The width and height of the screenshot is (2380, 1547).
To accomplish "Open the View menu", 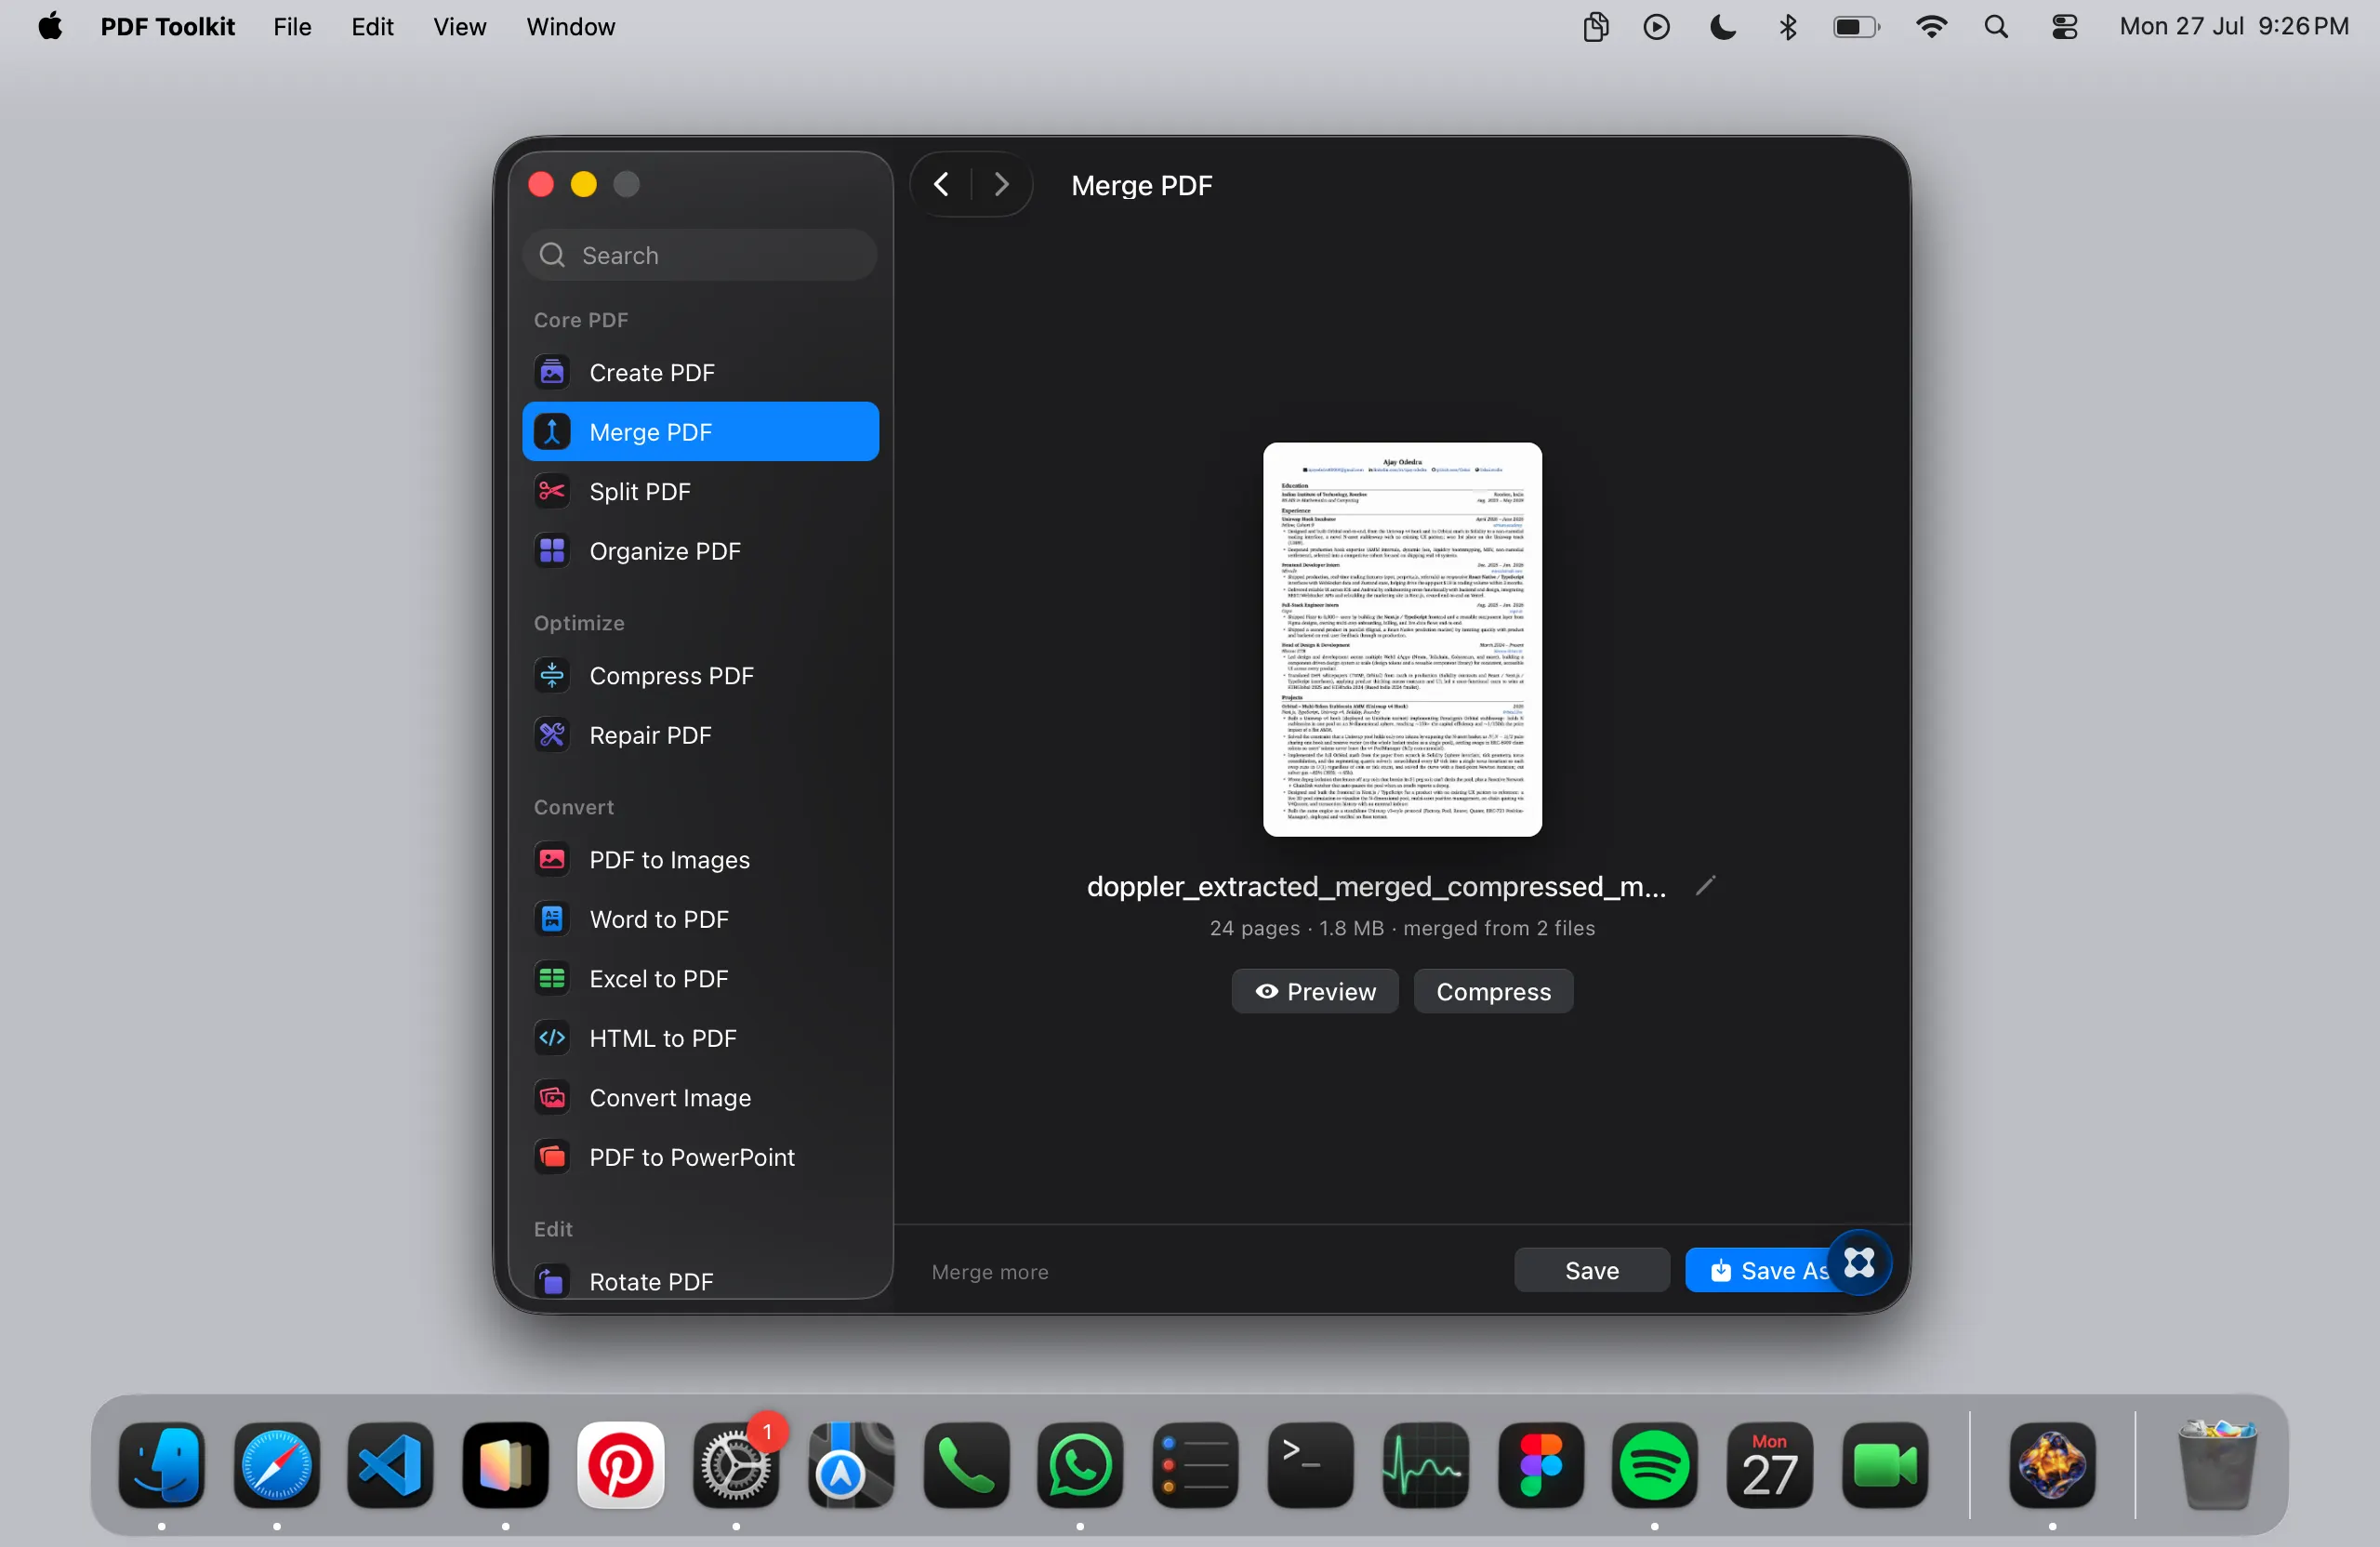I will (459, 27).
